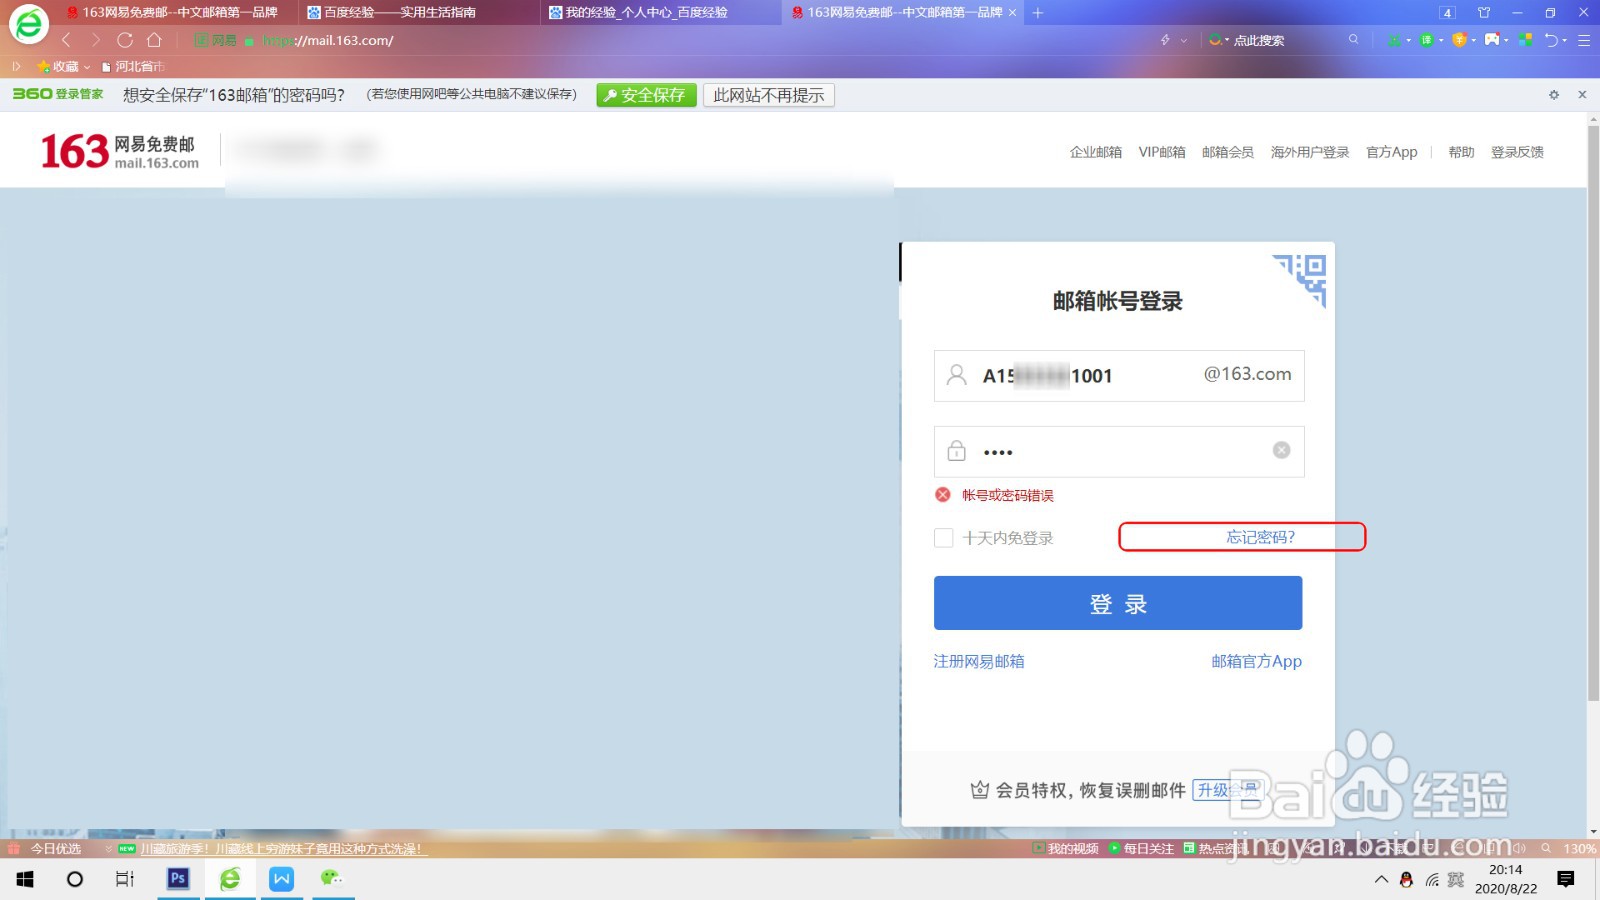The height and width of the screenshot is (900, 1600).
Task: Click the 忘记密码? link
Action: click(x=1260, y=537)
